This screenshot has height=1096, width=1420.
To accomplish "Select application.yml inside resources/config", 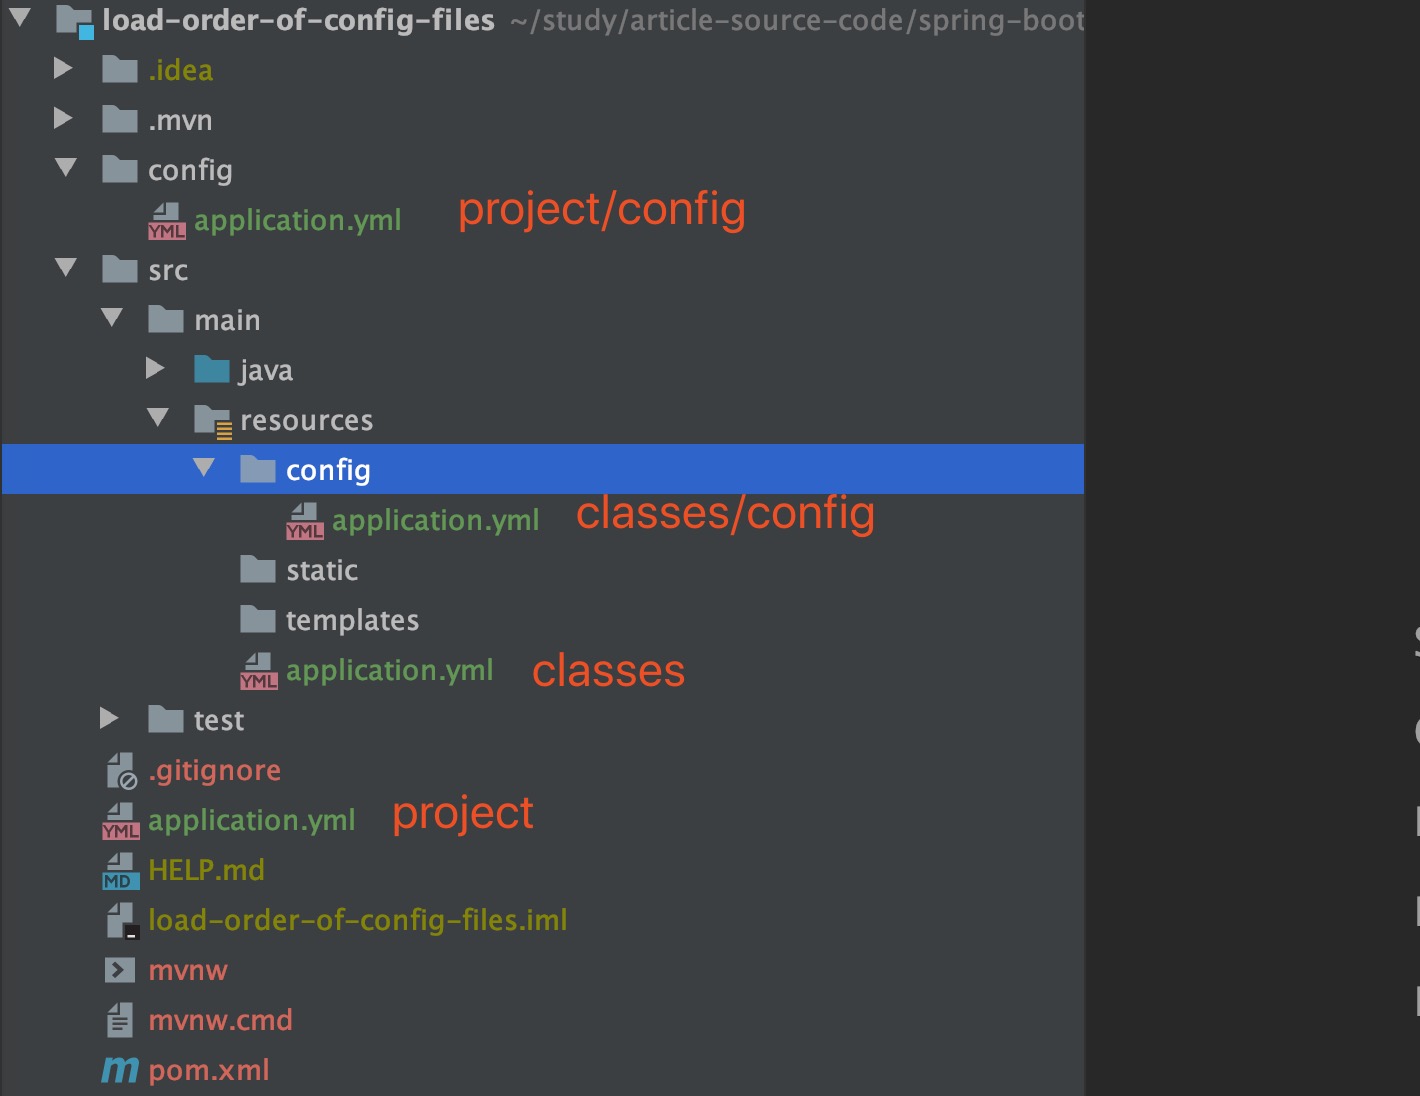I will click(435, 520).
